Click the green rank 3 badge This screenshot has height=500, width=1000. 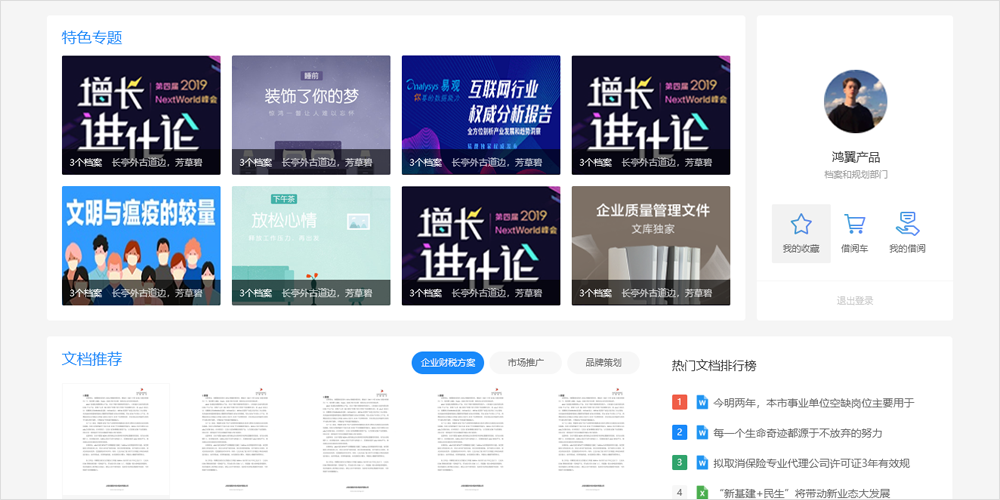[x=679, y=462]
